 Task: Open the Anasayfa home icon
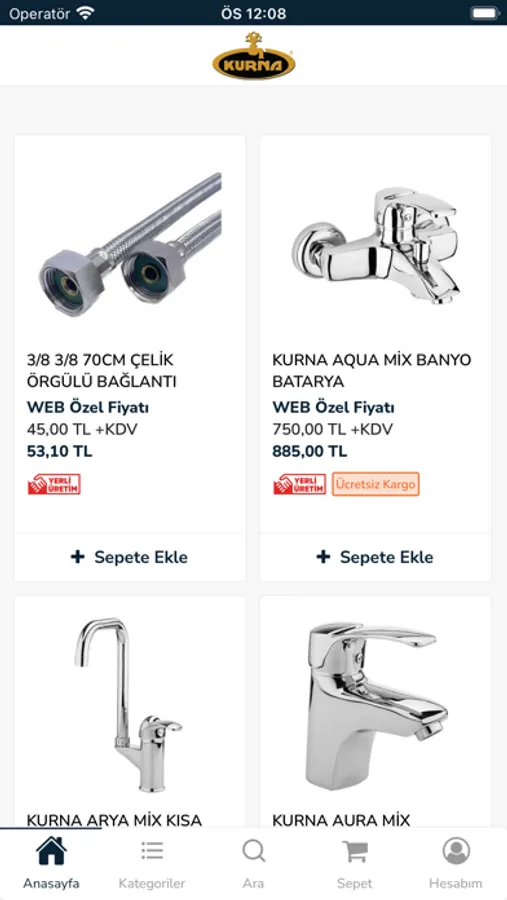pyautogui.click(x=52, y=851)
